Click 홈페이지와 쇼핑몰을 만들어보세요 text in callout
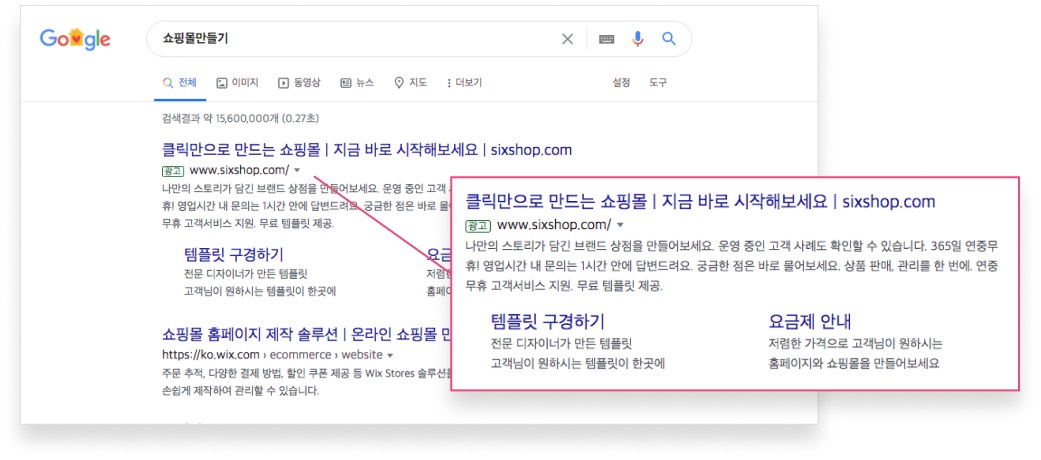 pyautogui.click(x=854, y=364)
